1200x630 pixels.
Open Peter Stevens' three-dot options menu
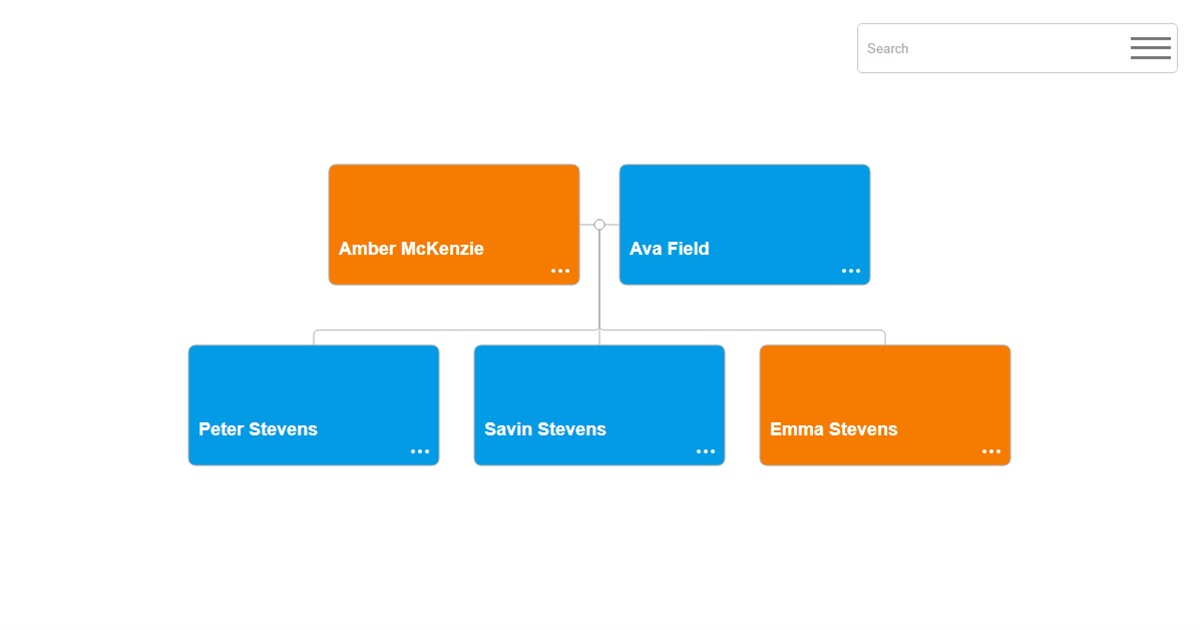[420, 451]
